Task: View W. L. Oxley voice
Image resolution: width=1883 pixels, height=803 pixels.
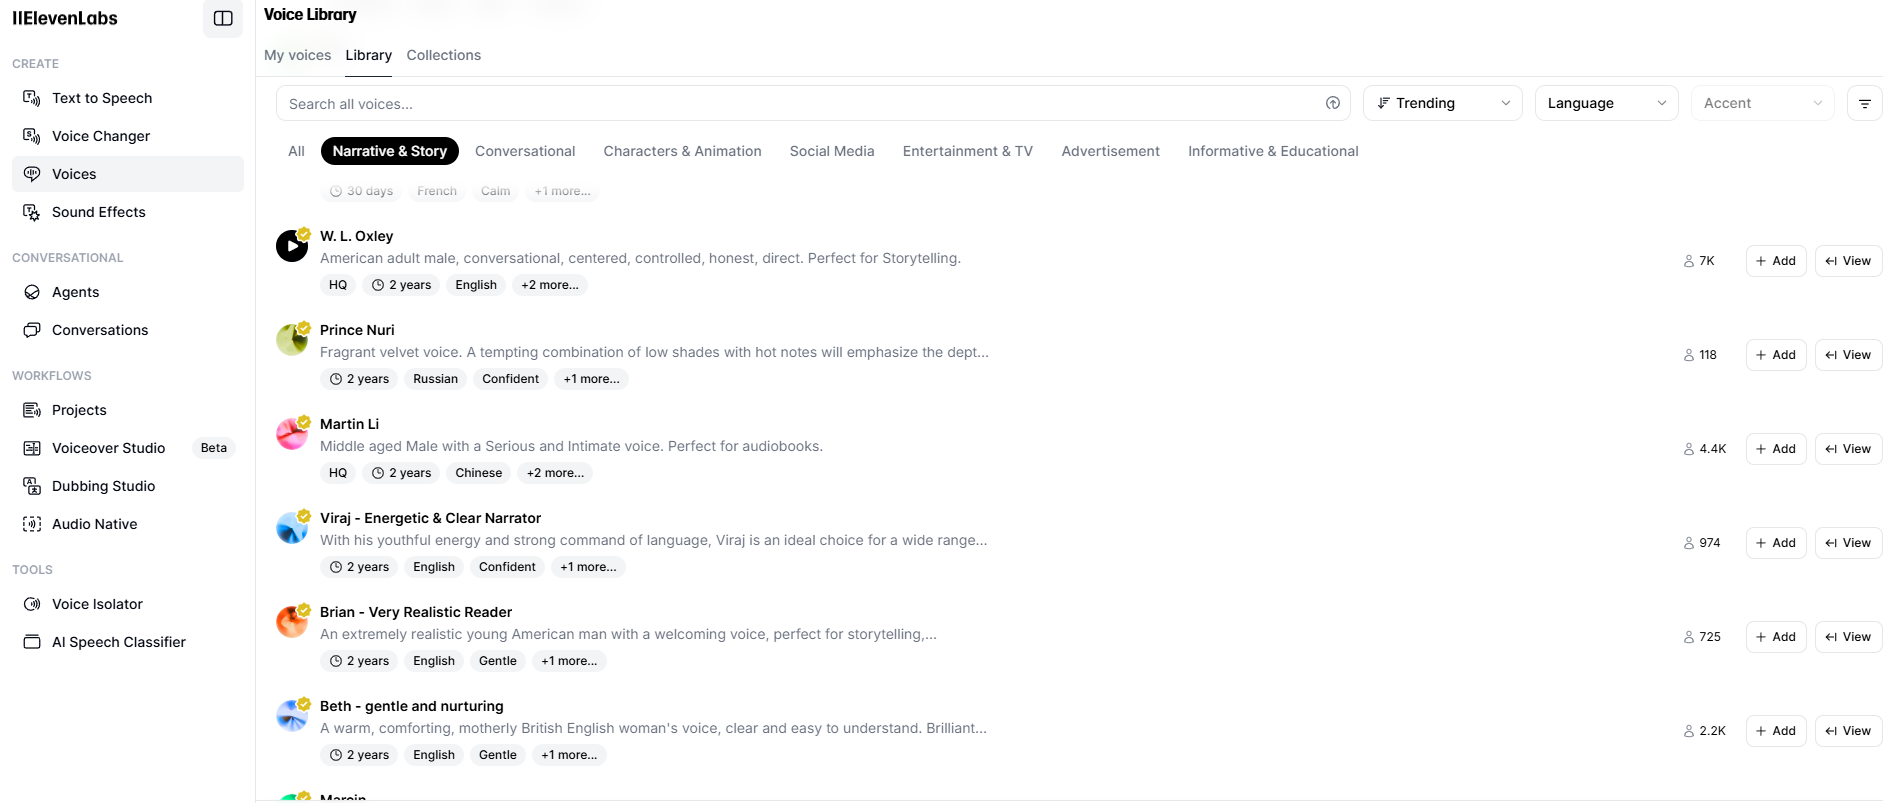Action: pos(1849,261)
